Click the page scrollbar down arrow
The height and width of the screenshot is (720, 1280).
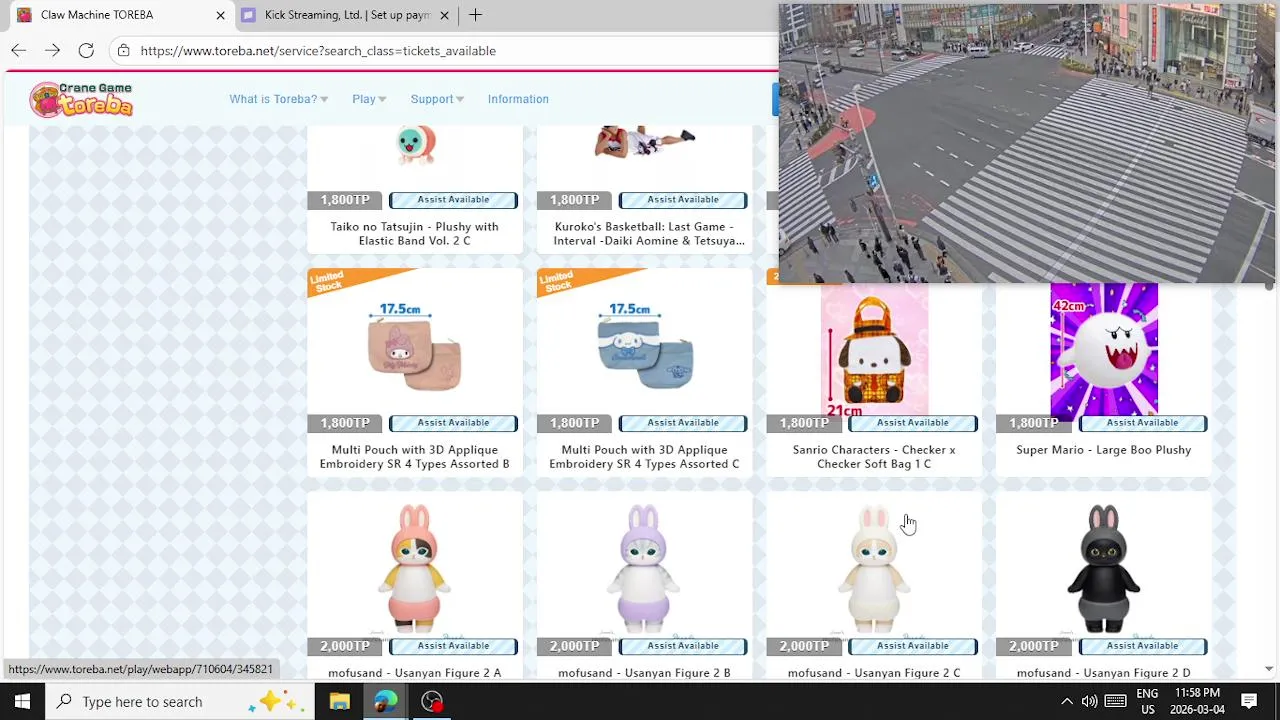1269,669
